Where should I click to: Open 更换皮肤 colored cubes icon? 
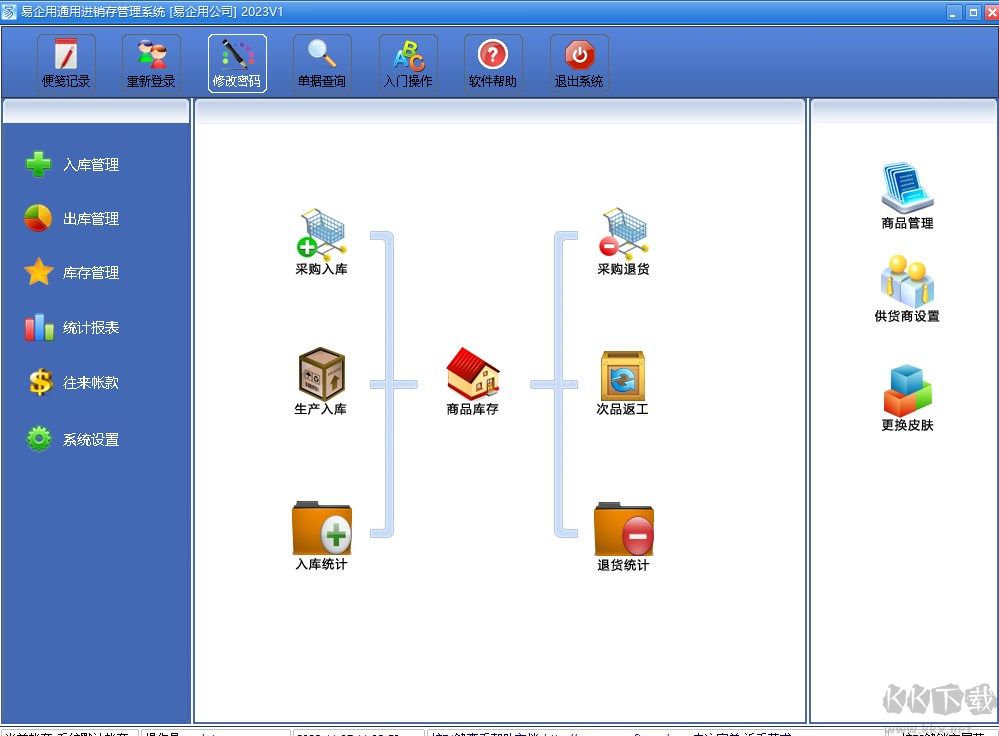coord(907,398)
